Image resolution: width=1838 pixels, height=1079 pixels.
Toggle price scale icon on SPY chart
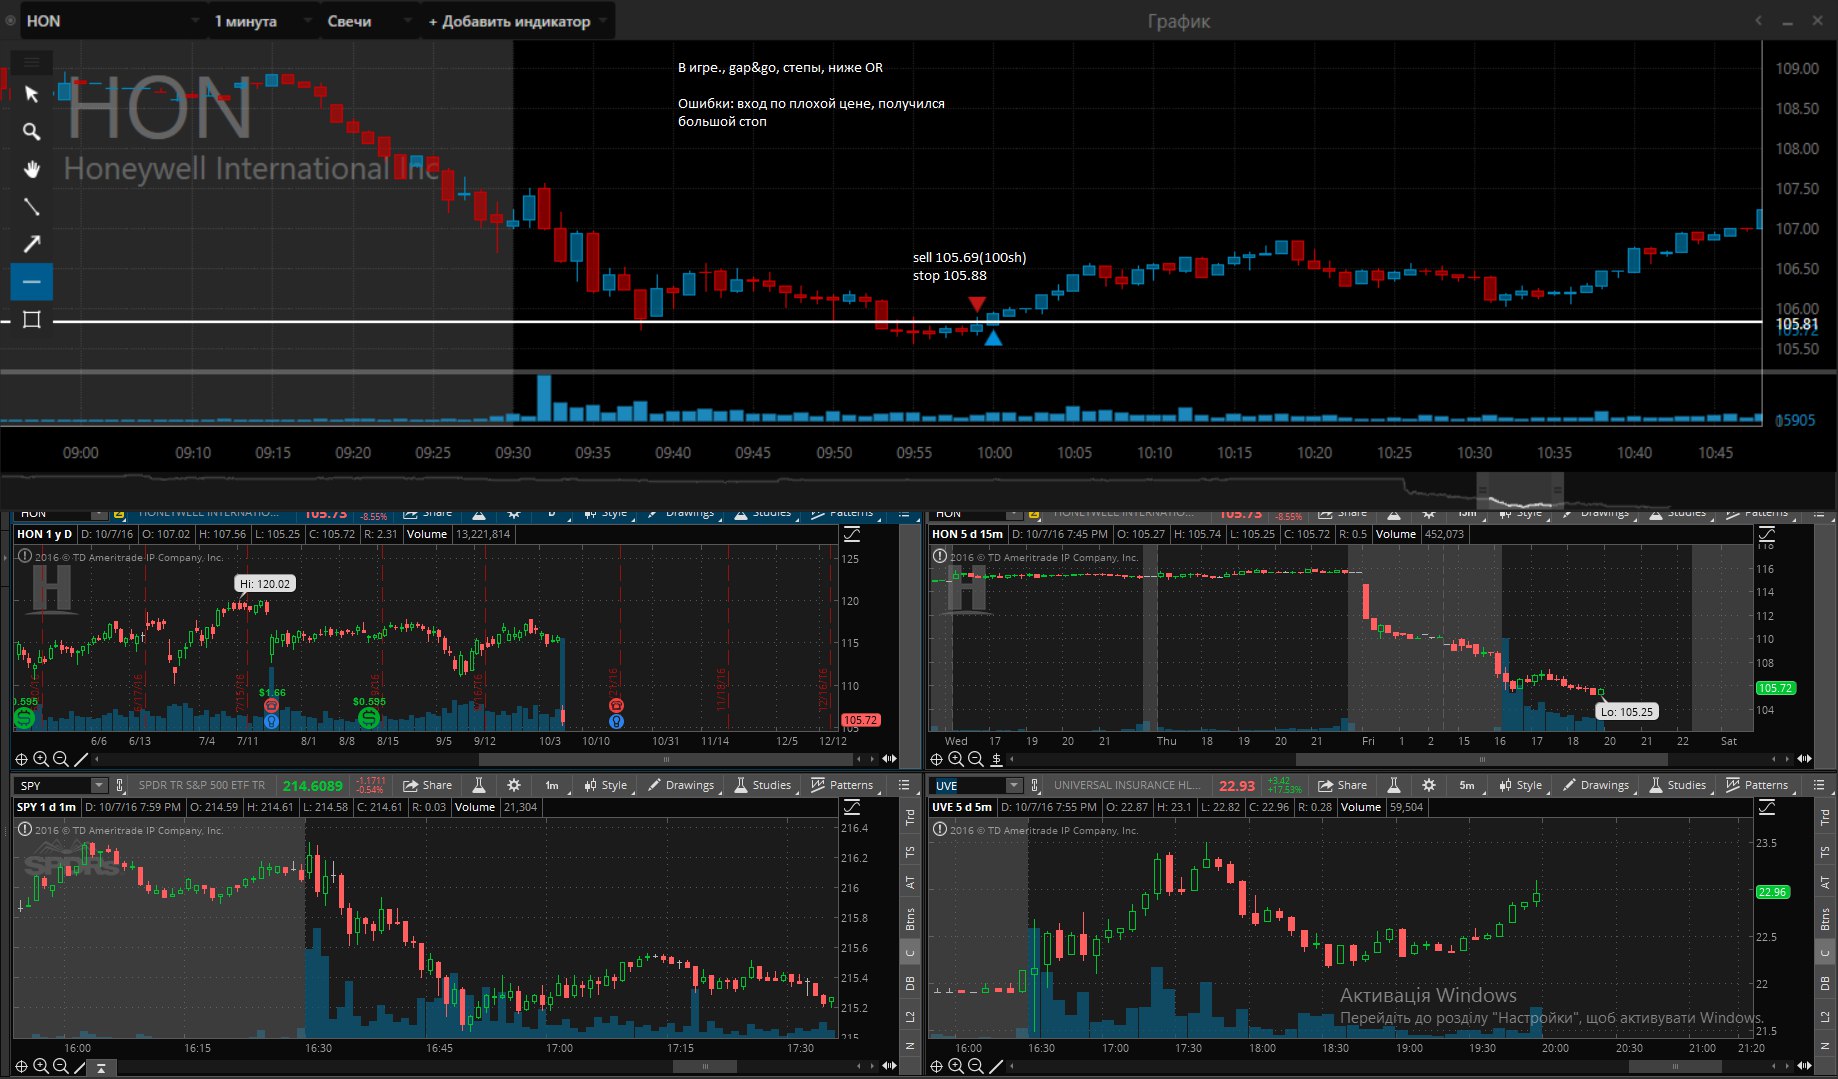(852, 807)
